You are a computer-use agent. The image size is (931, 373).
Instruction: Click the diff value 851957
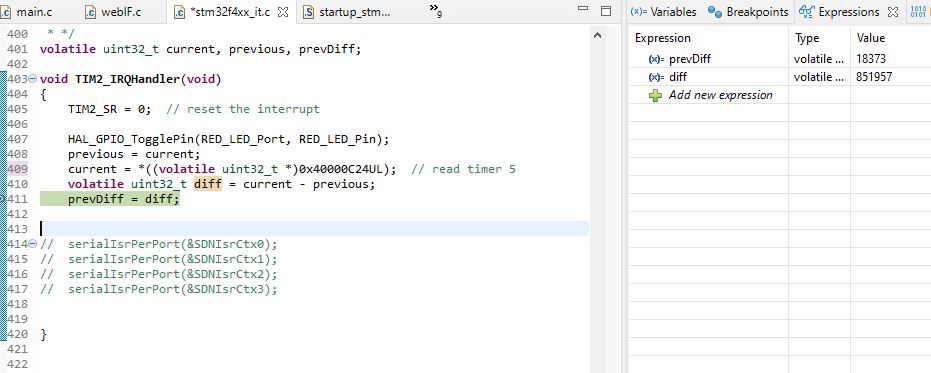[874, 77]
